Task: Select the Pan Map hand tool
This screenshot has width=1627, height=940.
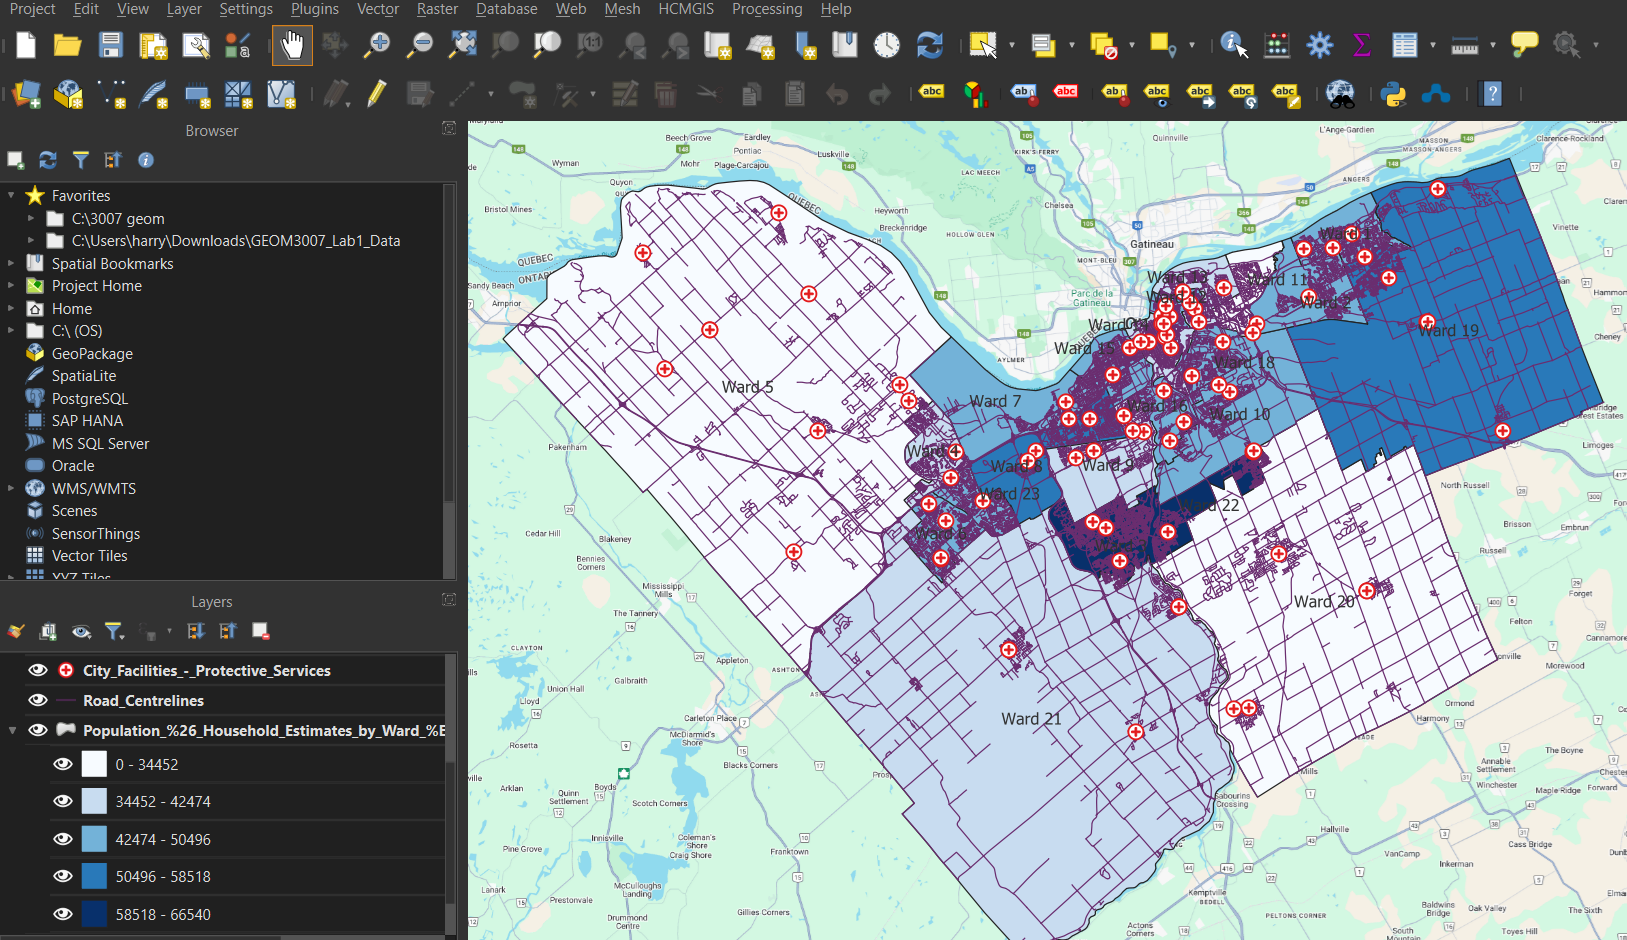Action: 292,45
